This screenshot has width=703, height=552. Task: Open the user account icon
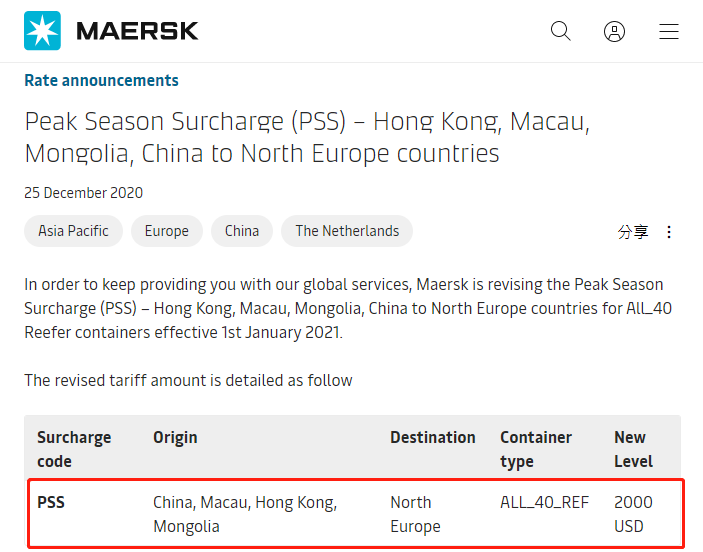point(614,31)
